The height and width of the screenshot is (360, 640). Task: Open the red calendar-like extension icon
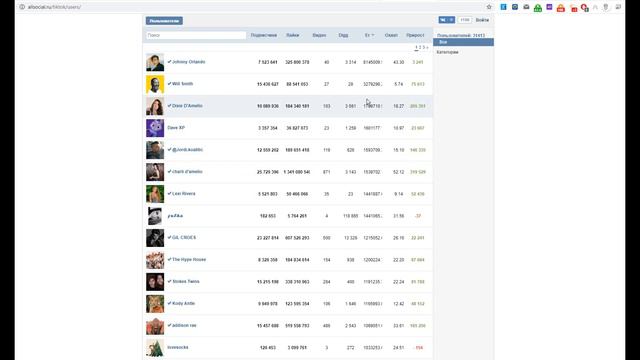coord(574,9)
